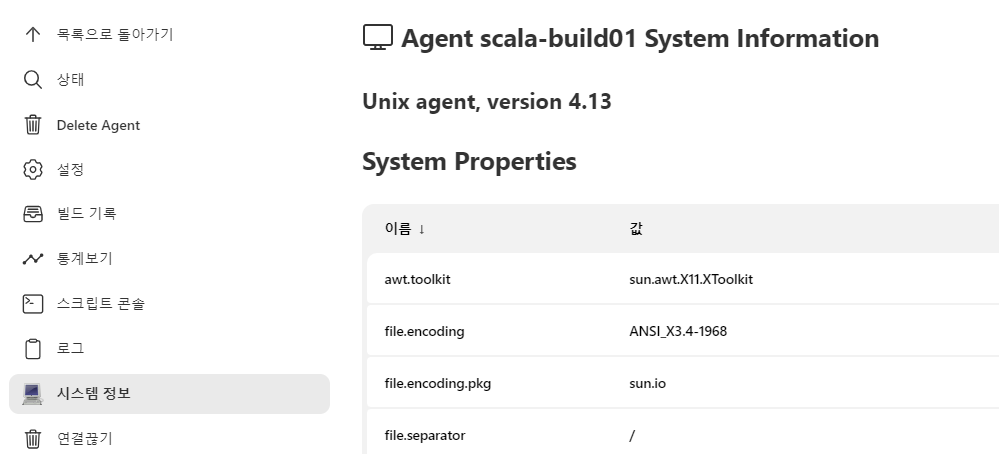
Task: Click the clipboard icon for 로그
Action: pos(32,349)
